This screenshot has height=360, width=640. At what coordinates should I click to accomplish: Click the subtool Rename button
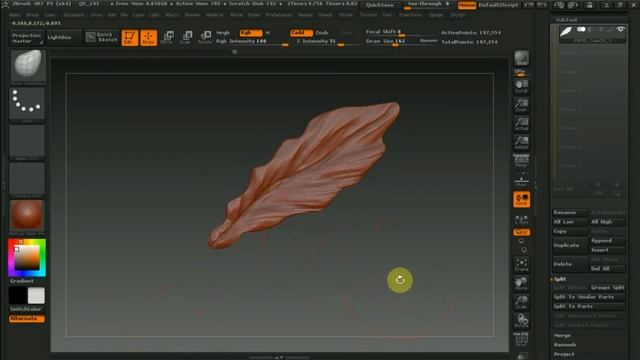point(570,213)
